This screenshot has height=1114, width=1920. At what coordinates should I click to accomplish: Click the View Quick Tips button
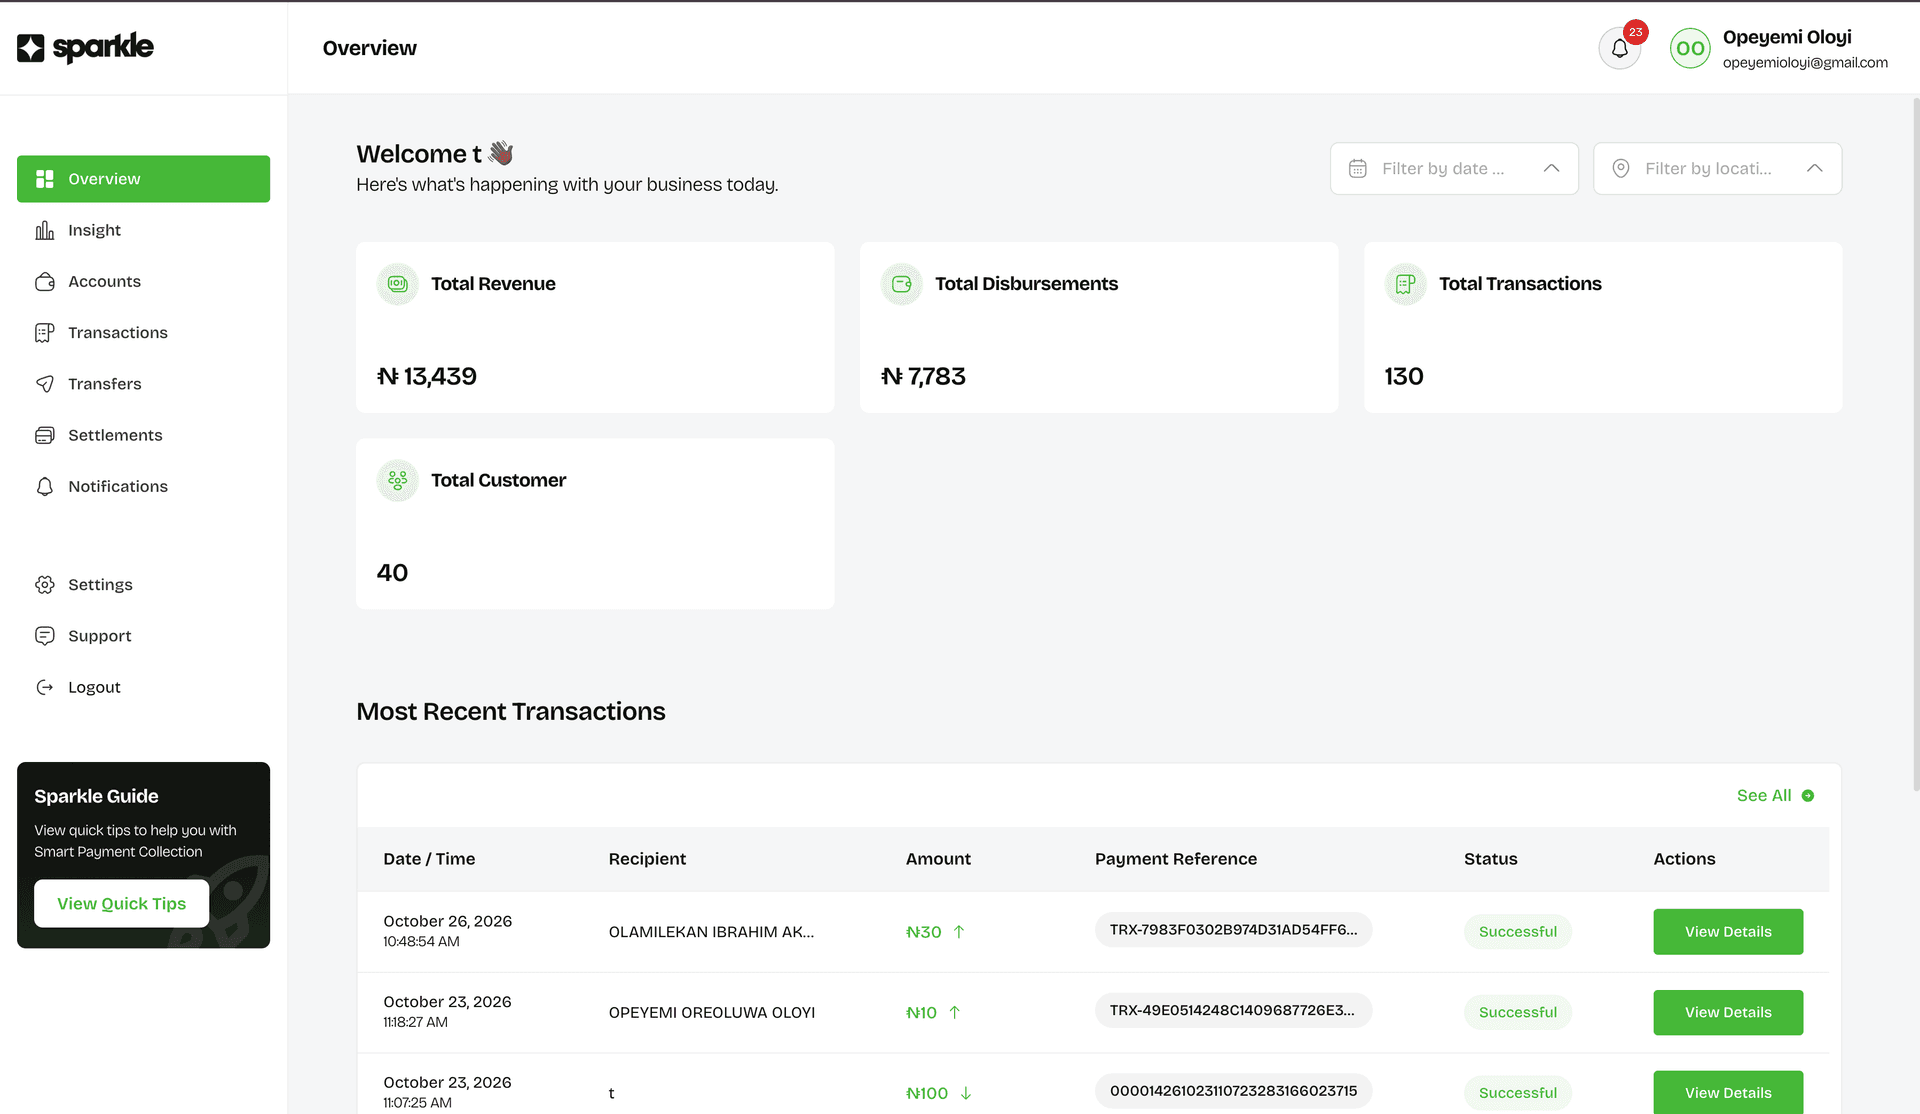(121, 904)
